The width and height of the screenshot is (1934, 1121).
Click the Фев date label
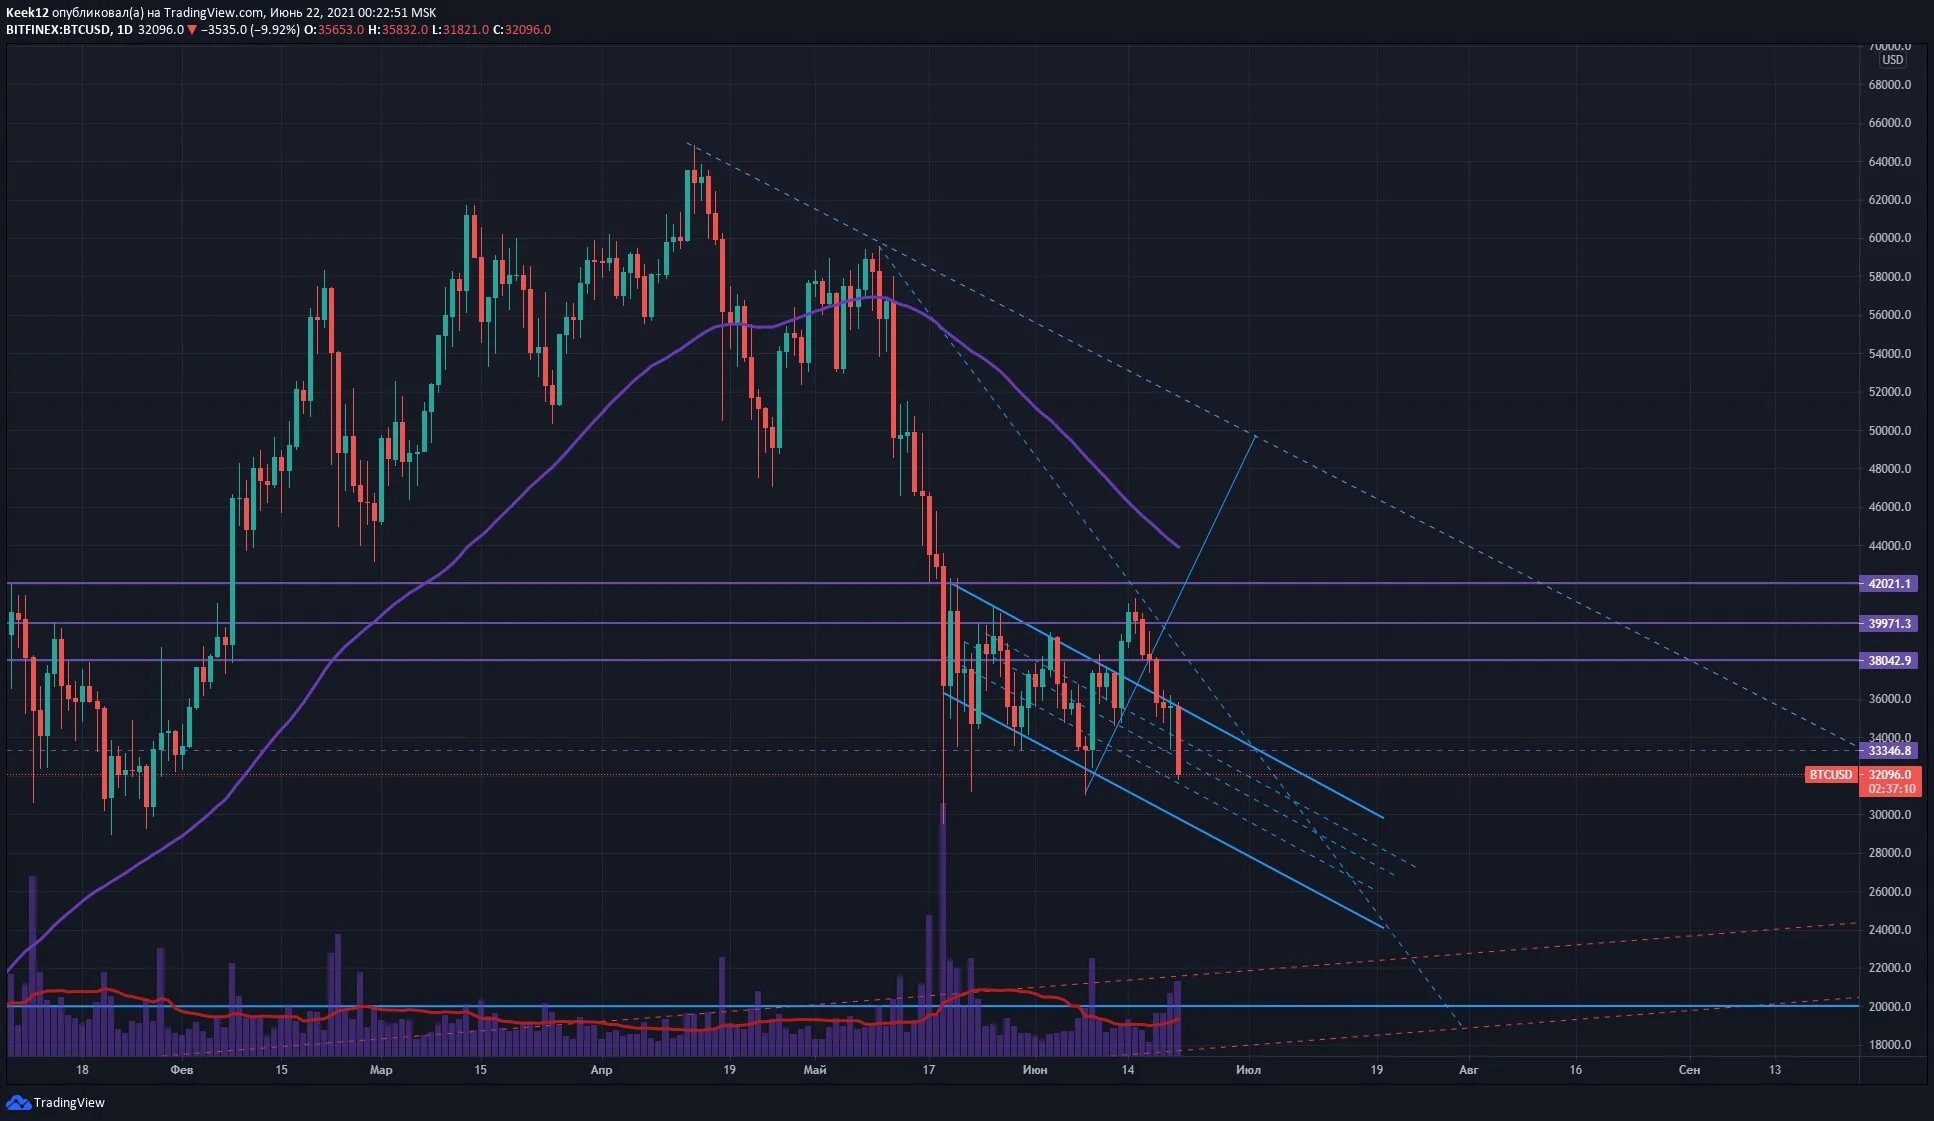182,1070
